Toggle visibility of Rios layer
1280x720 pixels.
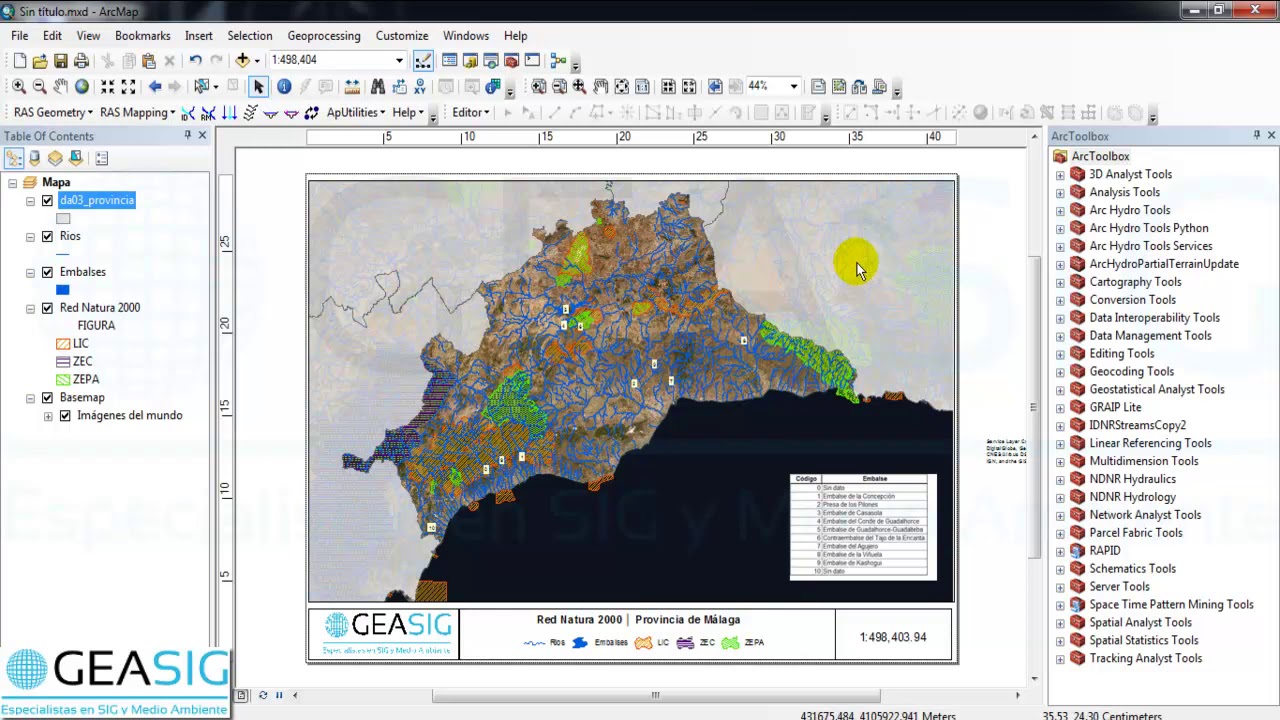pyautogui.click(x=47, y=237)
